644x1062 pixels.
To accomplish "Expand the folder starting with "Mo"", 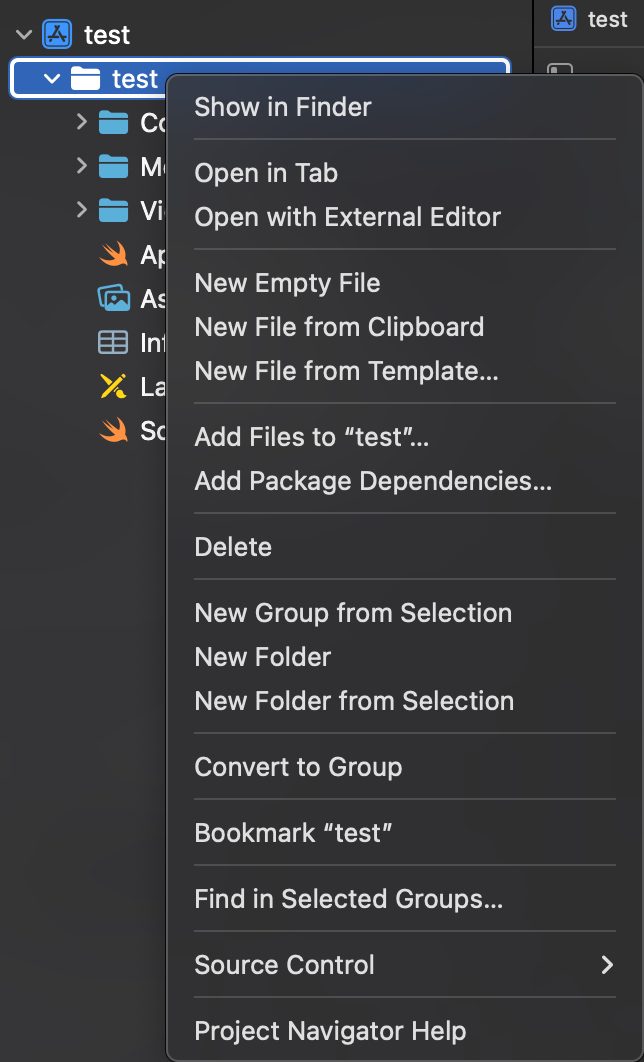I will [82, 167].
